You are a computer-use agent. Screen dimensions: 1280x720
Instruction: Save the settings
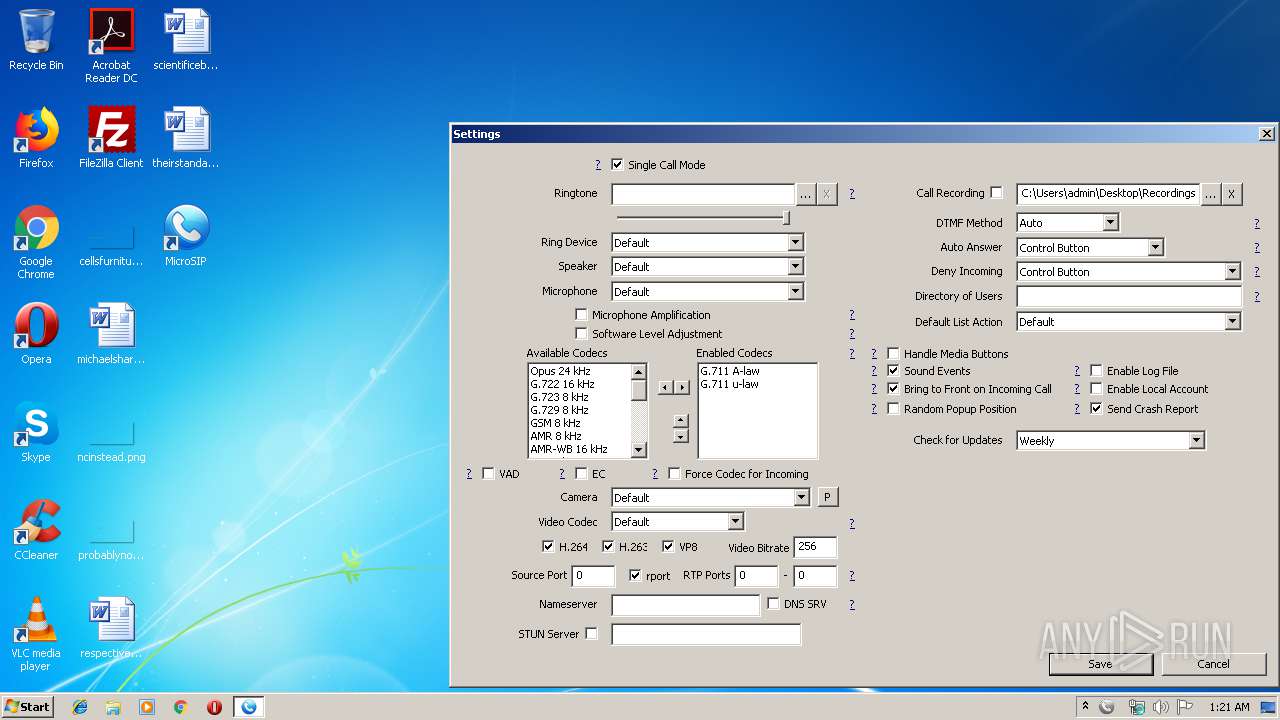pos(1100,664)
